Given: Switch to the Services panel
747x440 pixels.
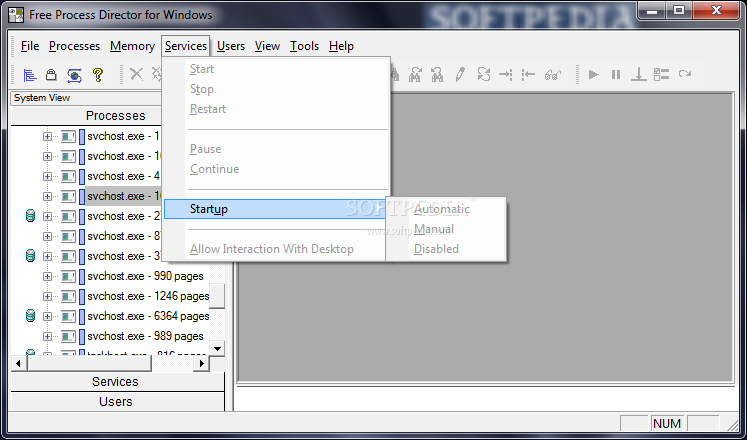Looking at the screenshot, I should coord(117,382).
